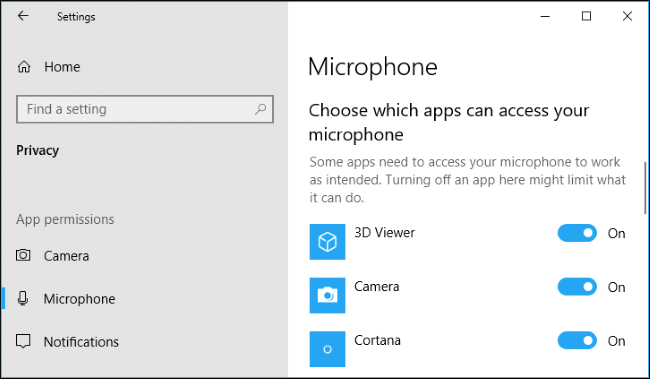Open Home settings page
650x379 pixels.
[x=62, y=67]
